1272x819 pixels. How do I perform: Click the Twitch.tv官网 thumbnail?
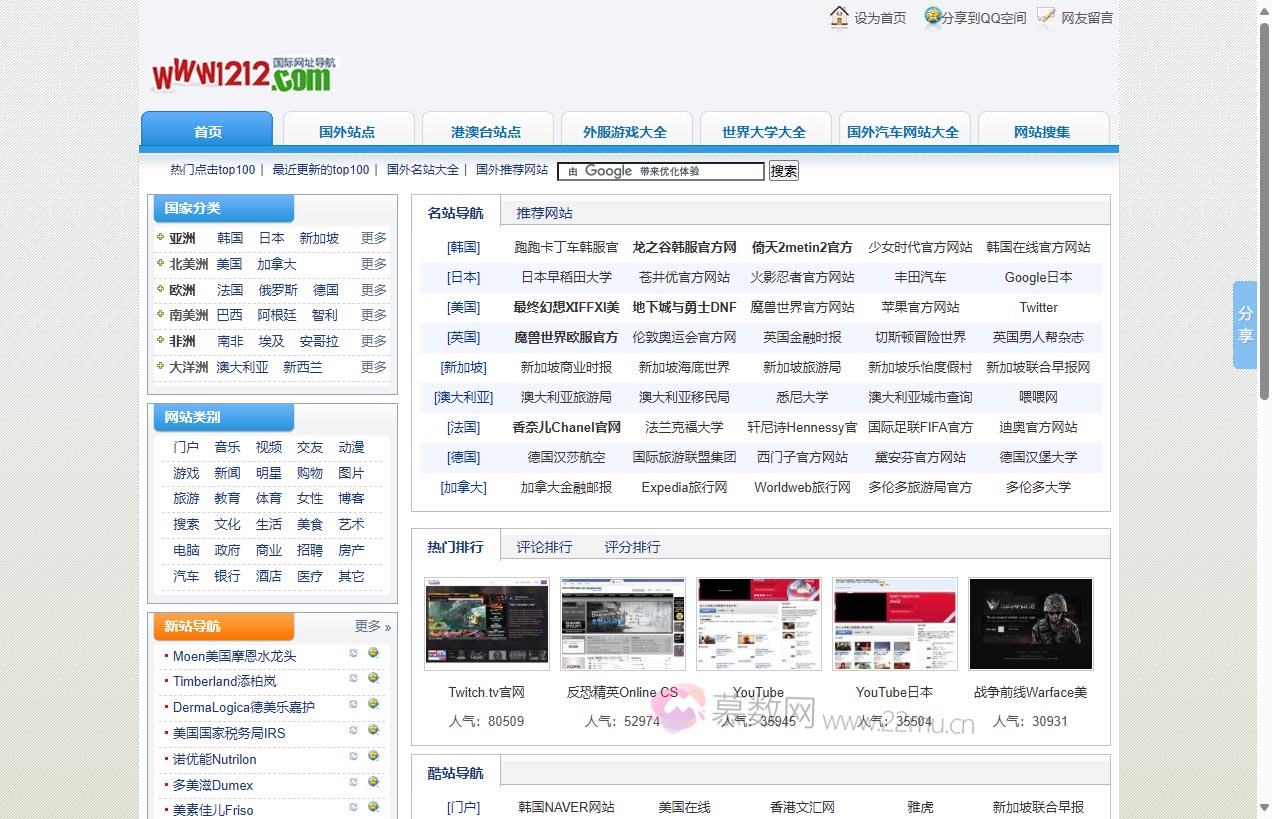pos(486,623)
